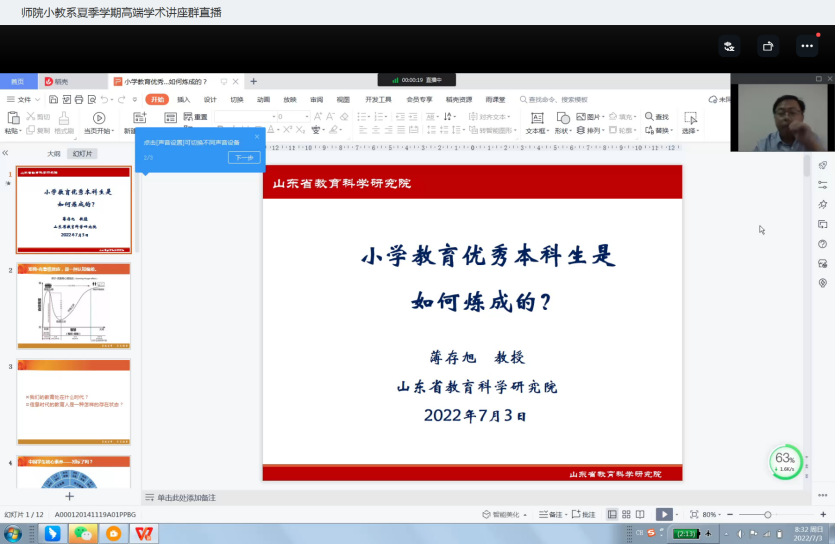The height and width of the screenshot is (544, 835).
Task: Click the 形状 shapes icon
Action: pyautogui.click(x=561, y=118)
